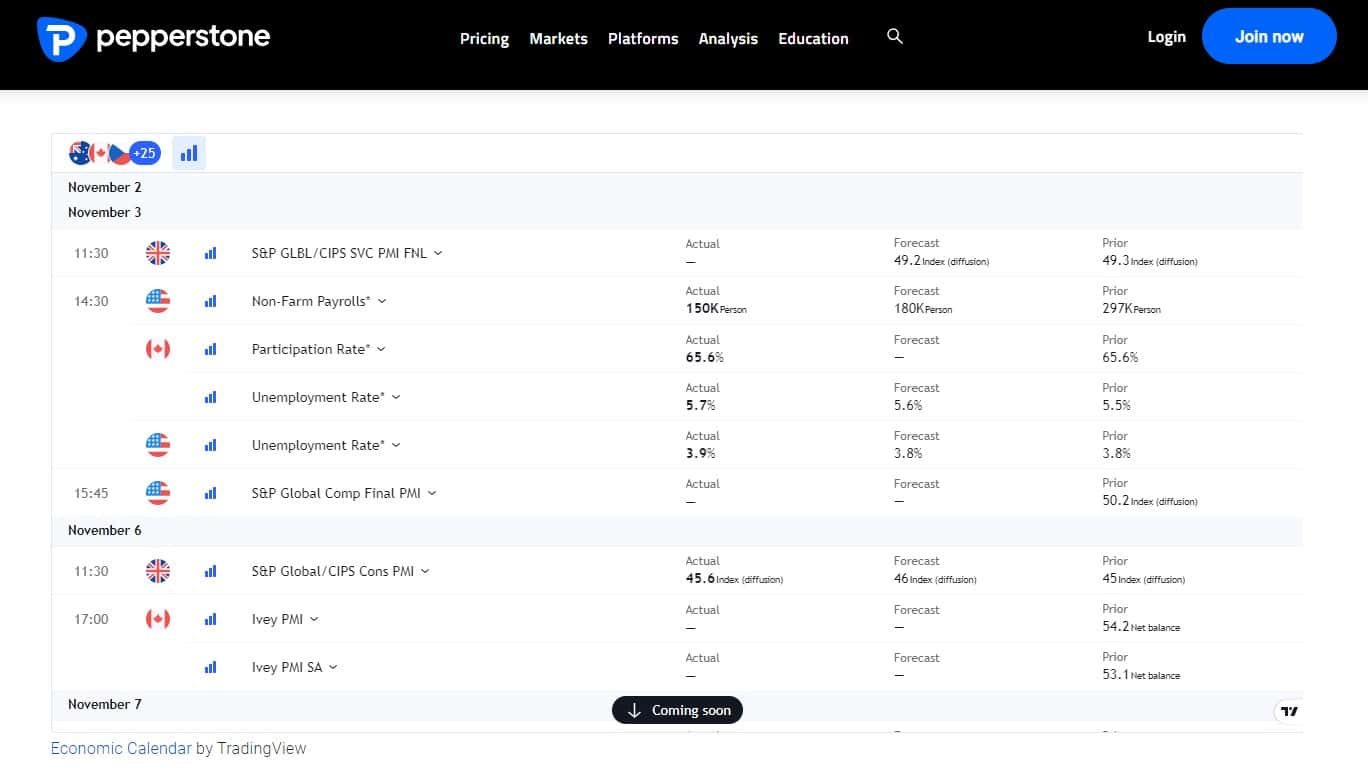Open the search magnifier icon
This screenshot has height=776, width=1368.
(895, 36)
